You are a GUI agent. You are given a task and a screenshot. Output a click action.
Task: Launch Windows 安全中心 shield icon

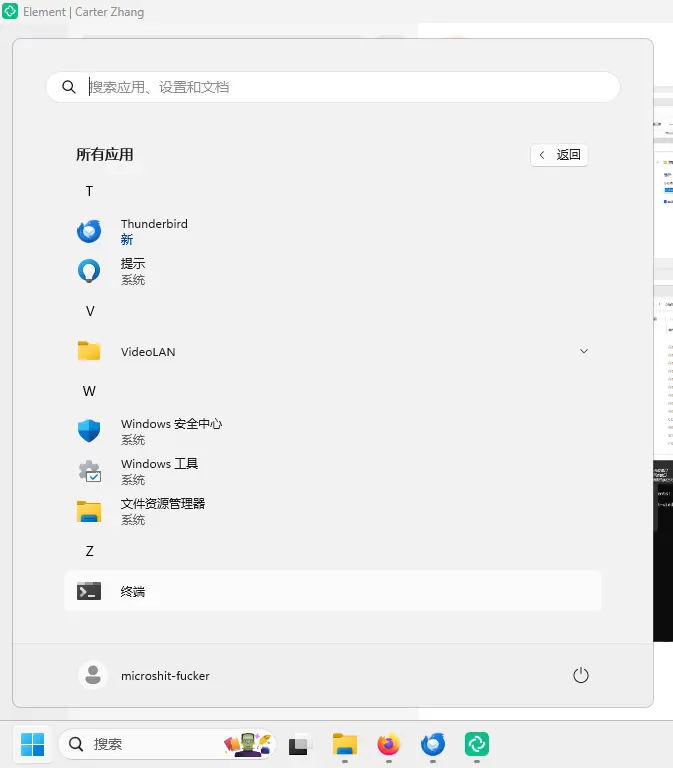pyautogui.click(x=89, y=431)
